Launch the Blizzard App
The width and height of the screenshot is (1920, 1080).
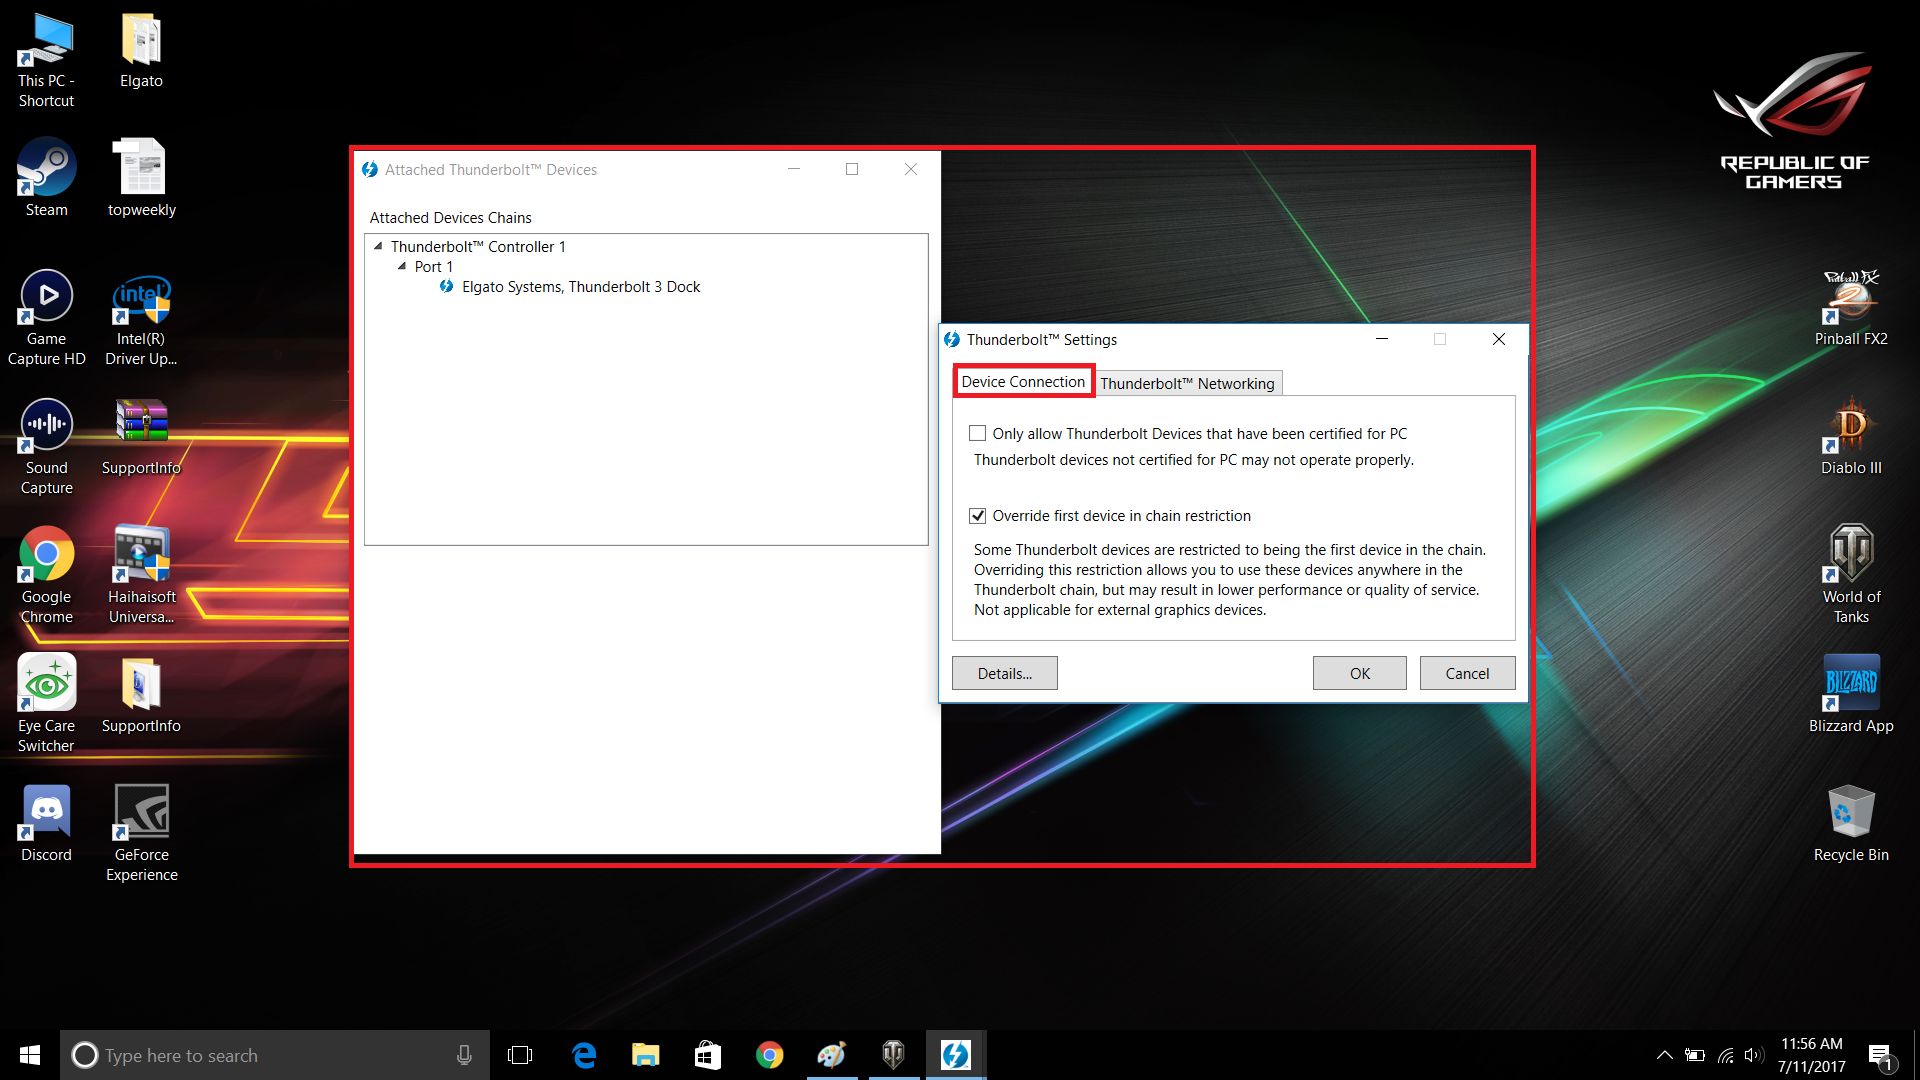click(1851, 683)
